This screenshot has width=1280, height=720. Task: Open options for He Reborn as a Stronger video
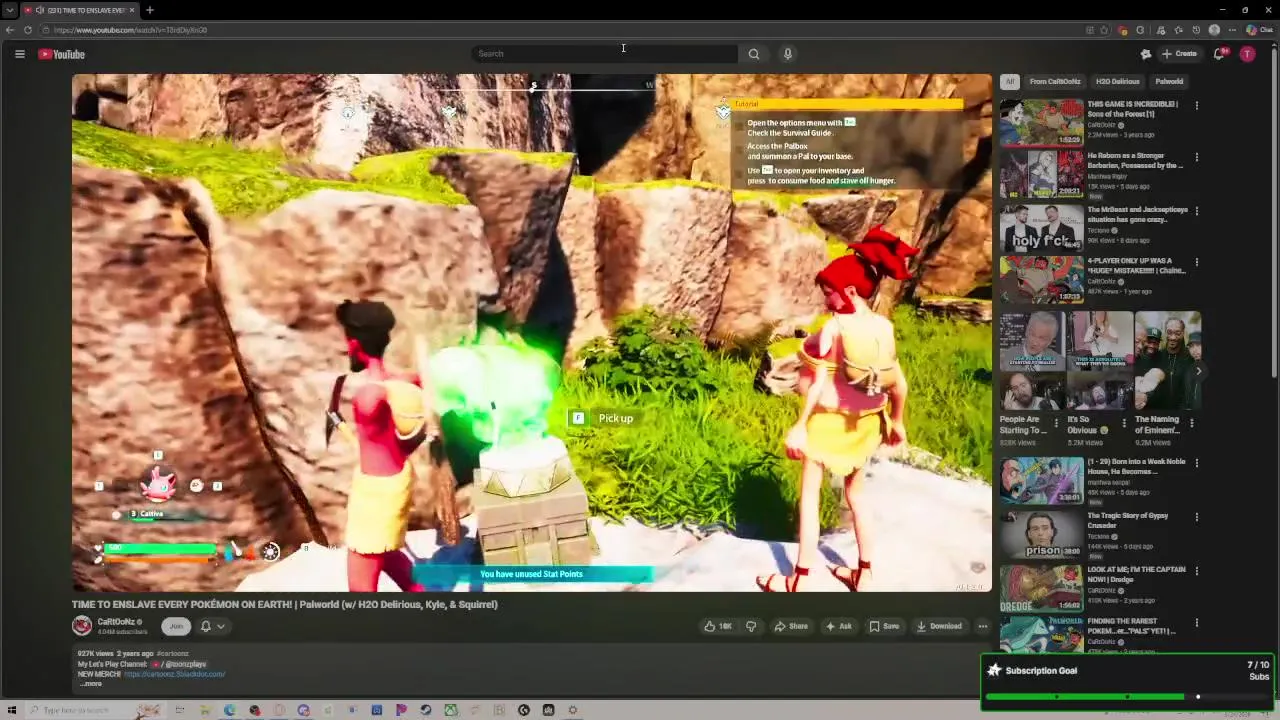[1196, 157]
